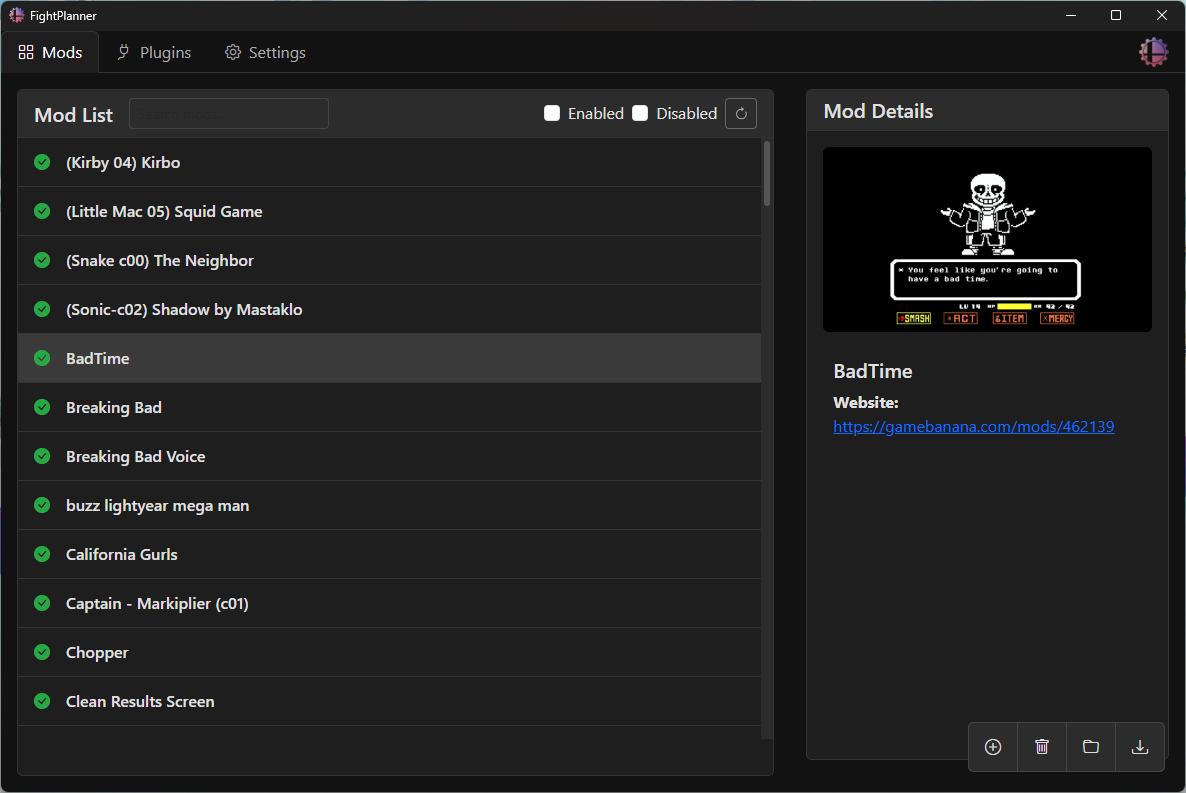Enable the Enabled filter checkbox
This screenshot has width=1186, height=793.
[x=552, y=114]
